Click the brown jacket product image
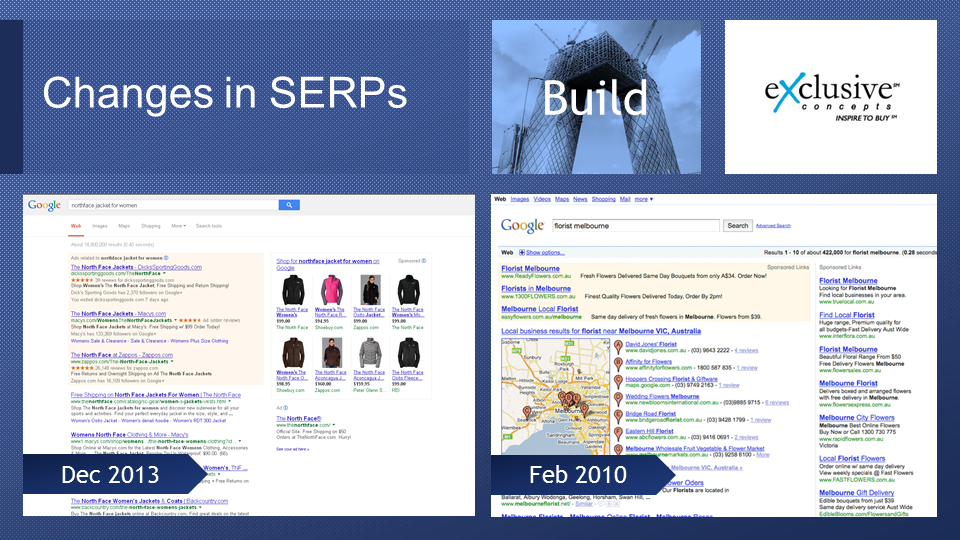Image resolution: width=960 pixels, height=540 pixels. (293, 352)
